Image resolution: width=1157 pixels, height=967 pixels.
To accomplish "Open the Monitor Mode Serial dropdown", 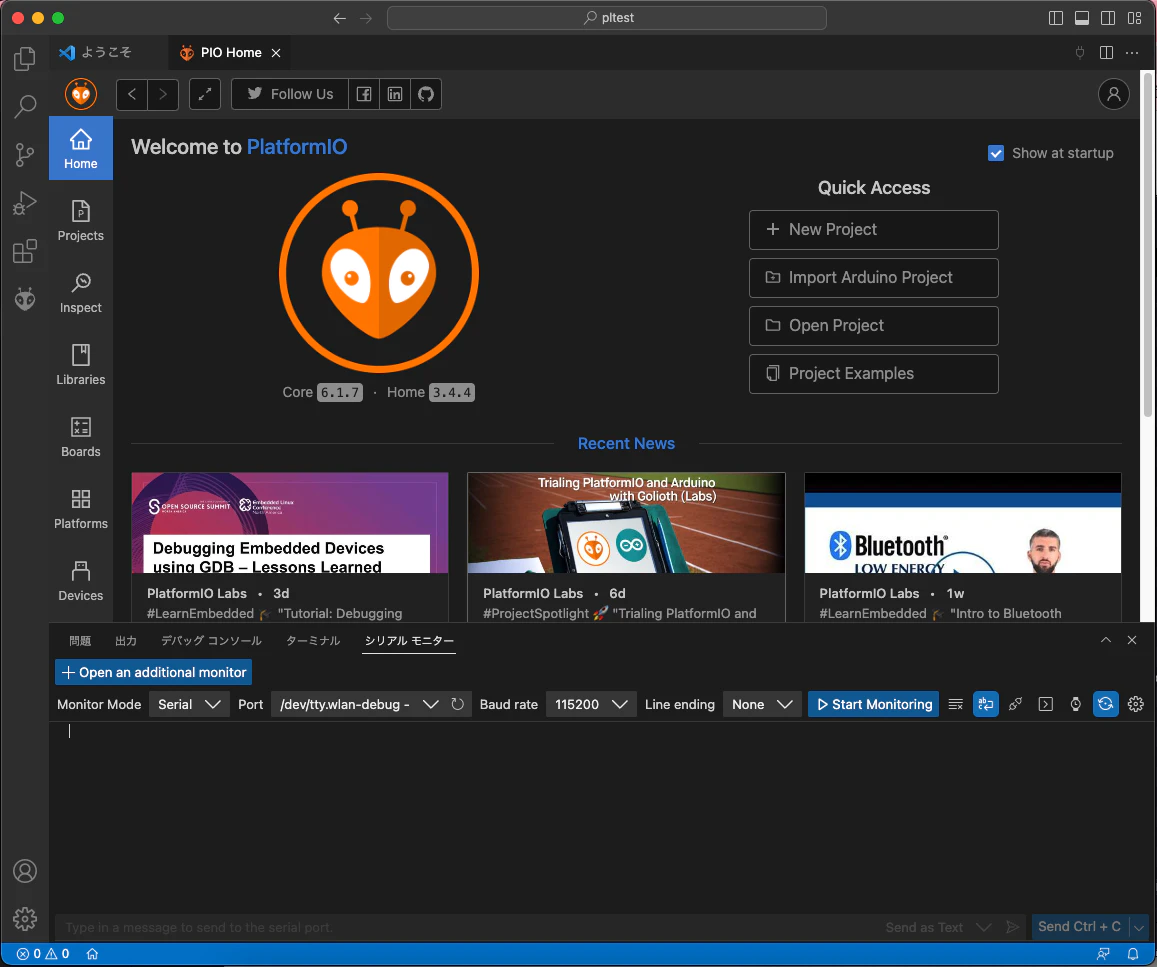I will pyautogui.click(x=189, y=704).
